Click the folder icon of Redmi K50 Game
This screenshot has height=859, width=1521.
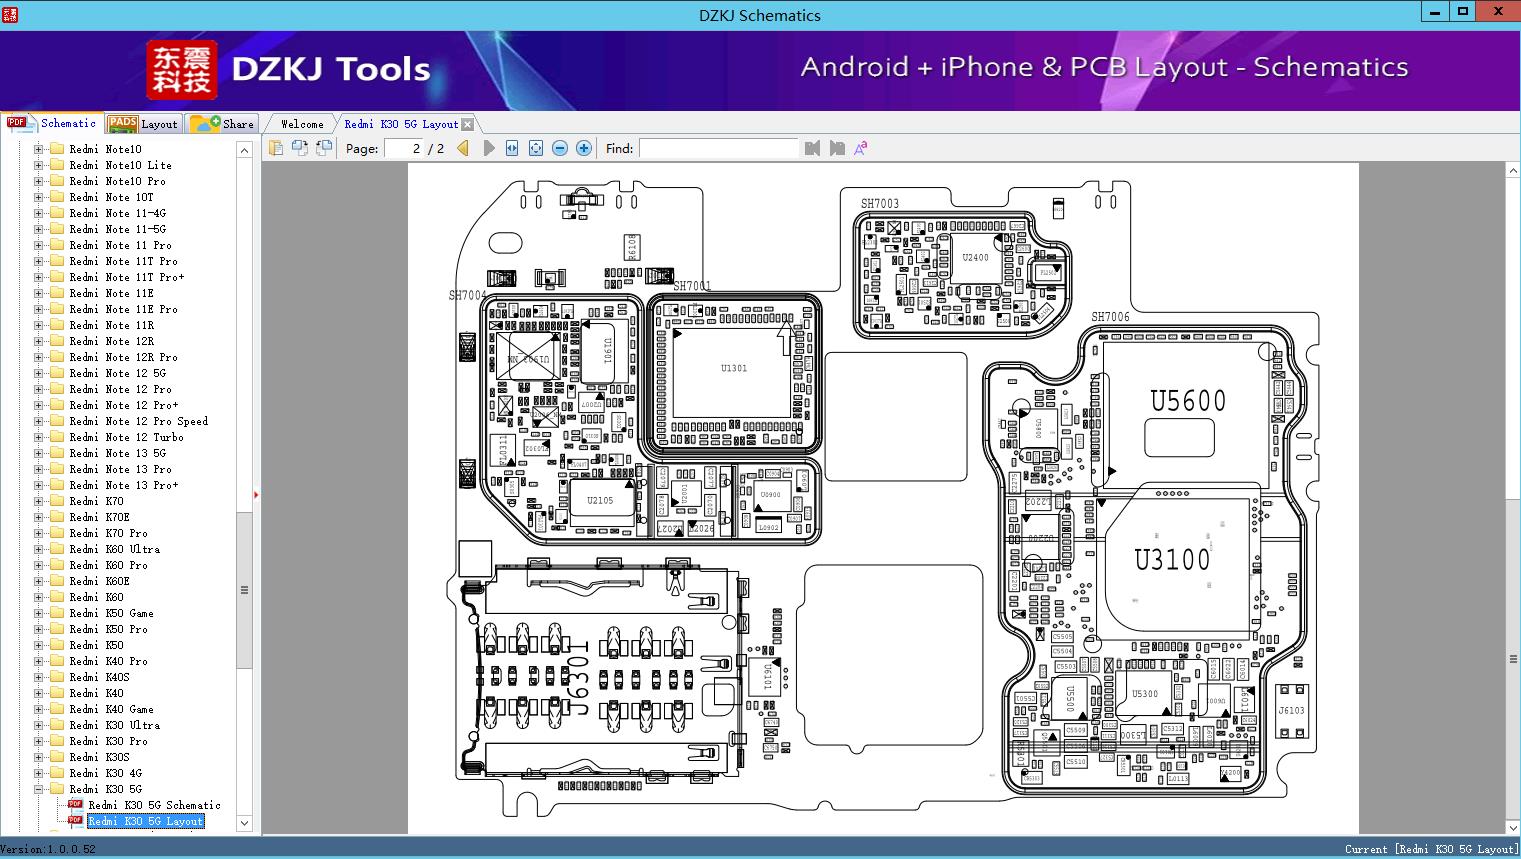[x=57, y=613]
